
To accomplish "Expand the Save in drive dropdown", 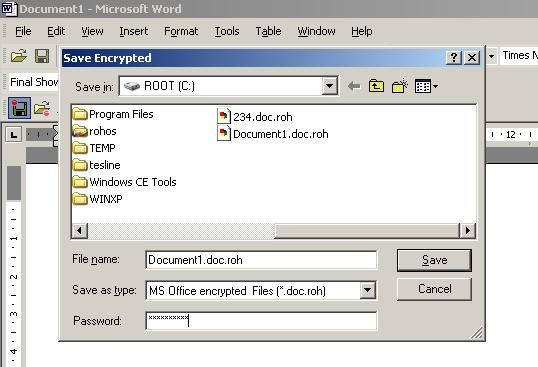I will click(x=329, y=86).
